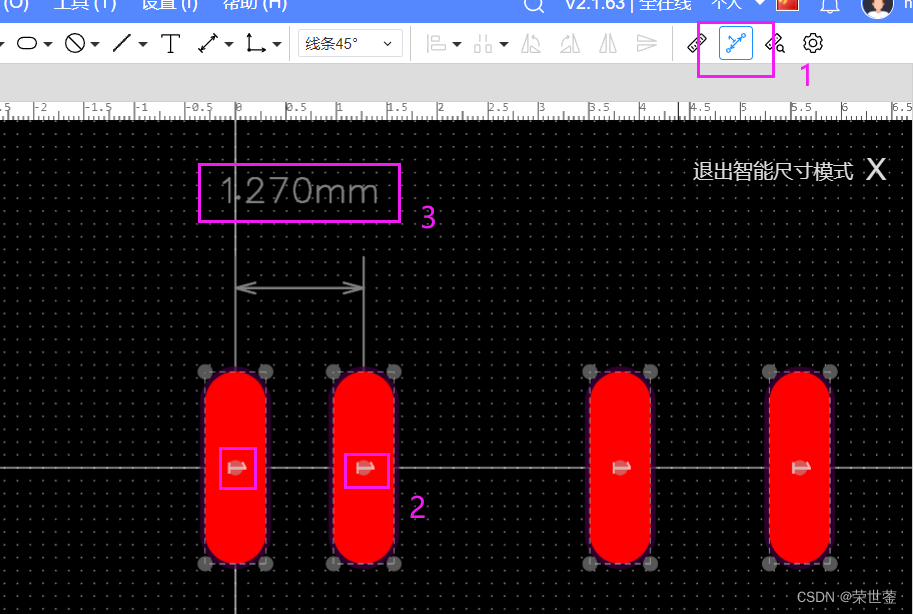
Task: Open the notifications bell
Action: point(830,6)
